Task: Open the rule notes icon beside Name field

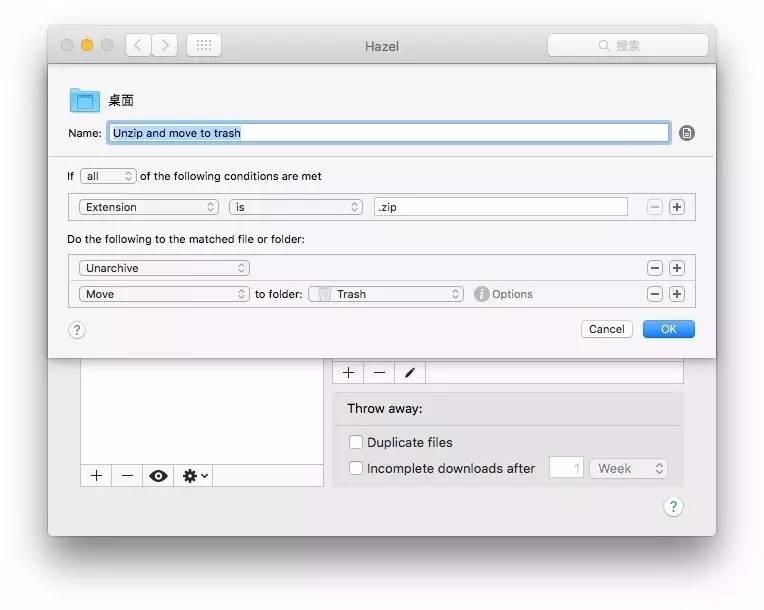Action: (x=687, y=133)
